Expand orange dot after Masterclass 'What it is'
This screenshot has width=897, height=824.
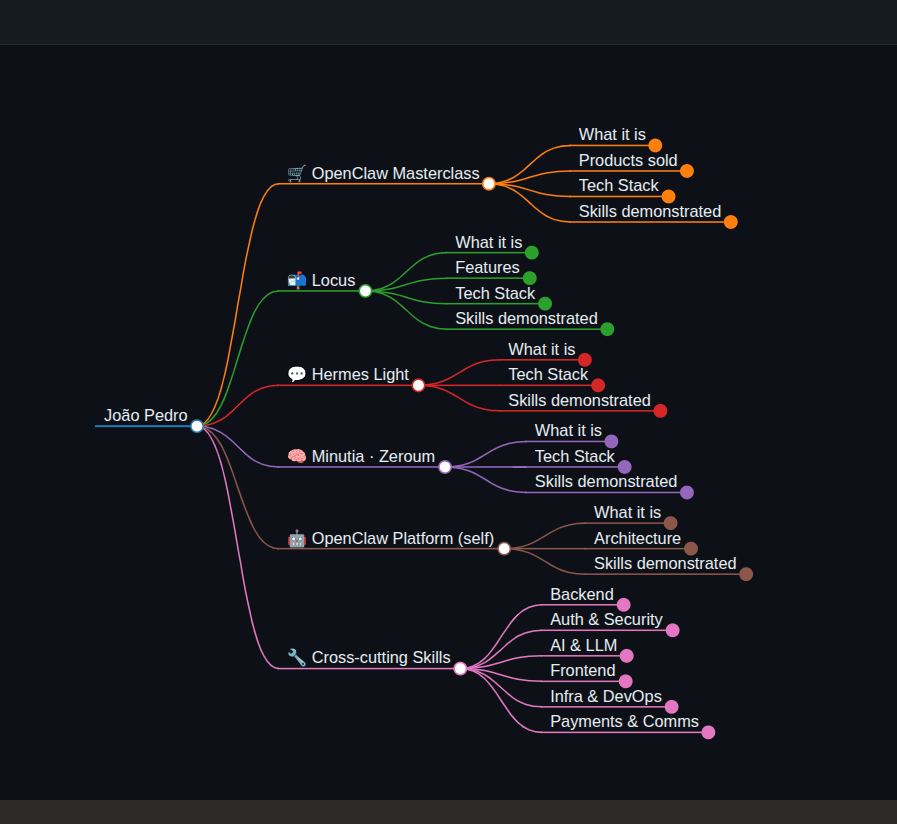[x=655, y=145]
